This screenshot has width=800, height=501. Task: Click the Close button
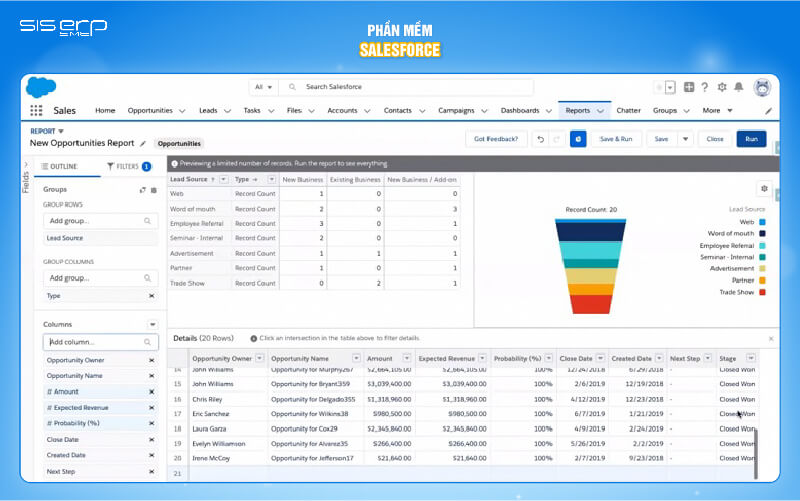pos(715,139)
